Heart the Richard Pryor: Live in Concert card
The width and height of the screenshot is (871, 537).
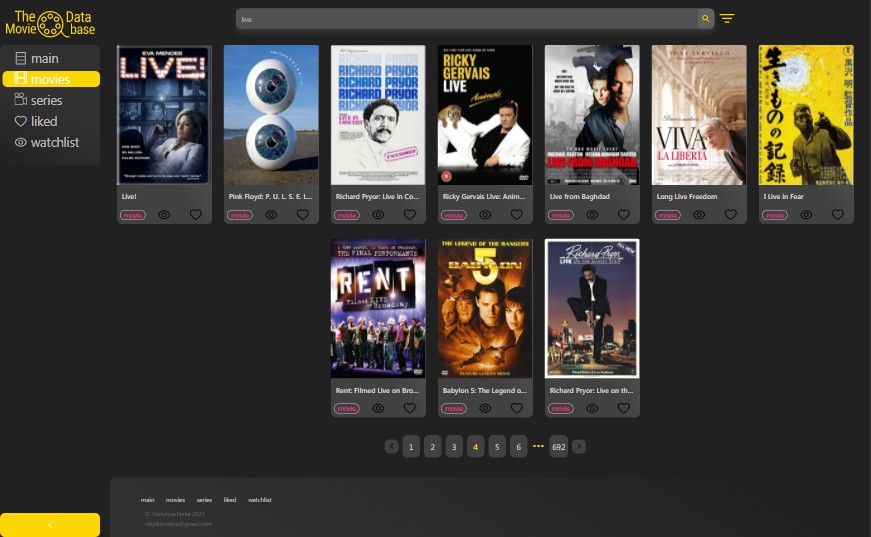pos(410,214)
